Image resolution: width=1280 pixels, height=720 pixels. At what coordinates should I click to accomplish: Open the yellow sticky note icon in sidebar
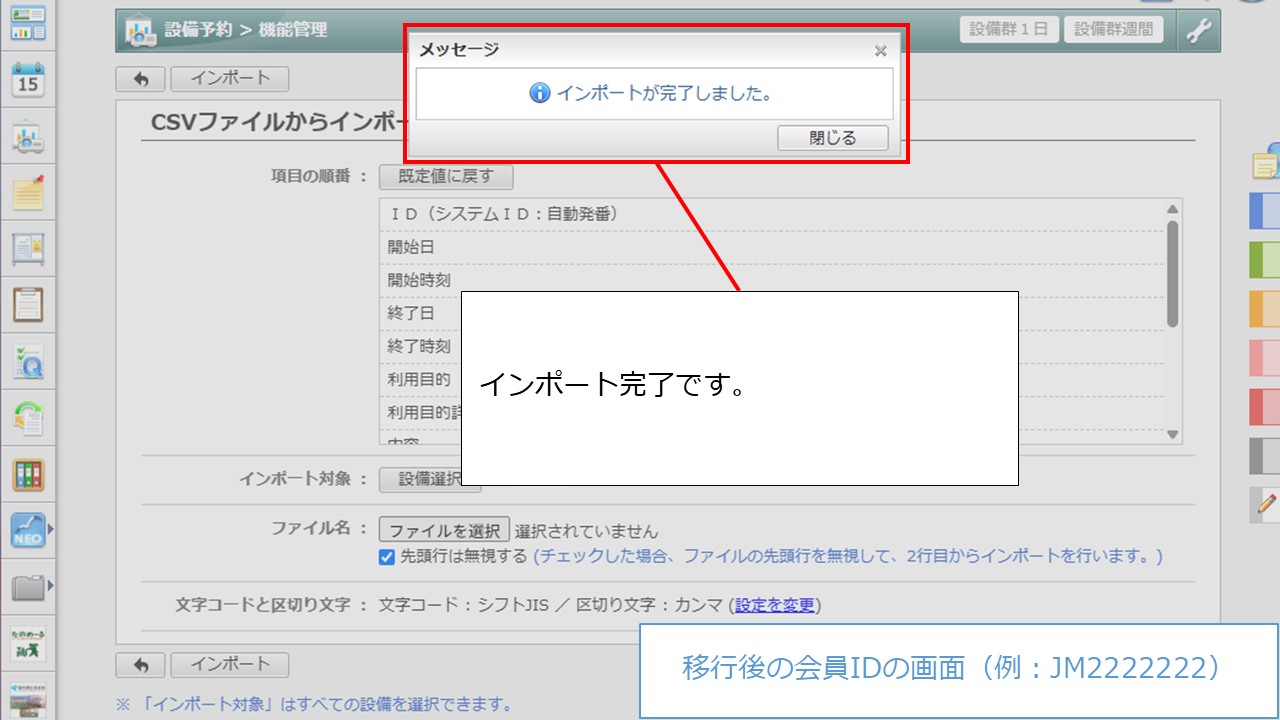[28, 191]
